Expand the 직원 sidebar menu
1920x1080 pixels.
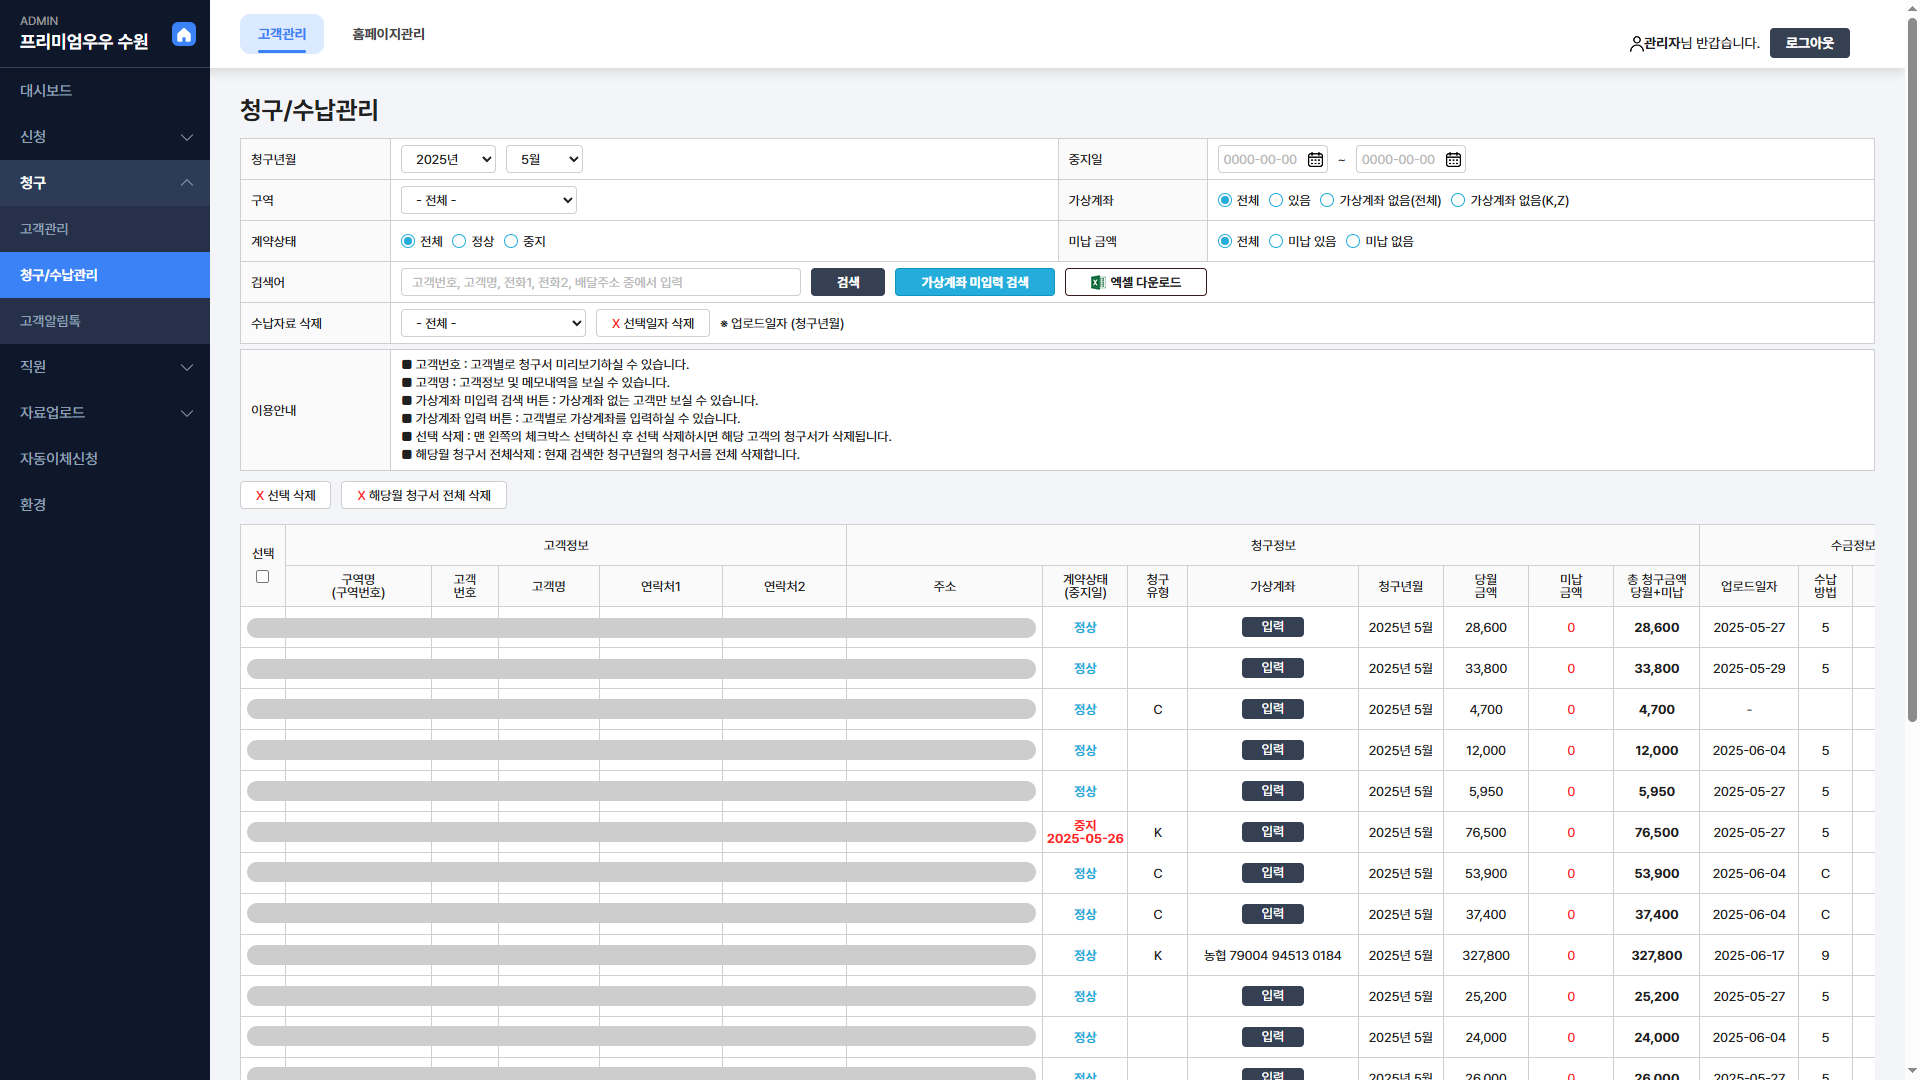(x=105, y=367)
